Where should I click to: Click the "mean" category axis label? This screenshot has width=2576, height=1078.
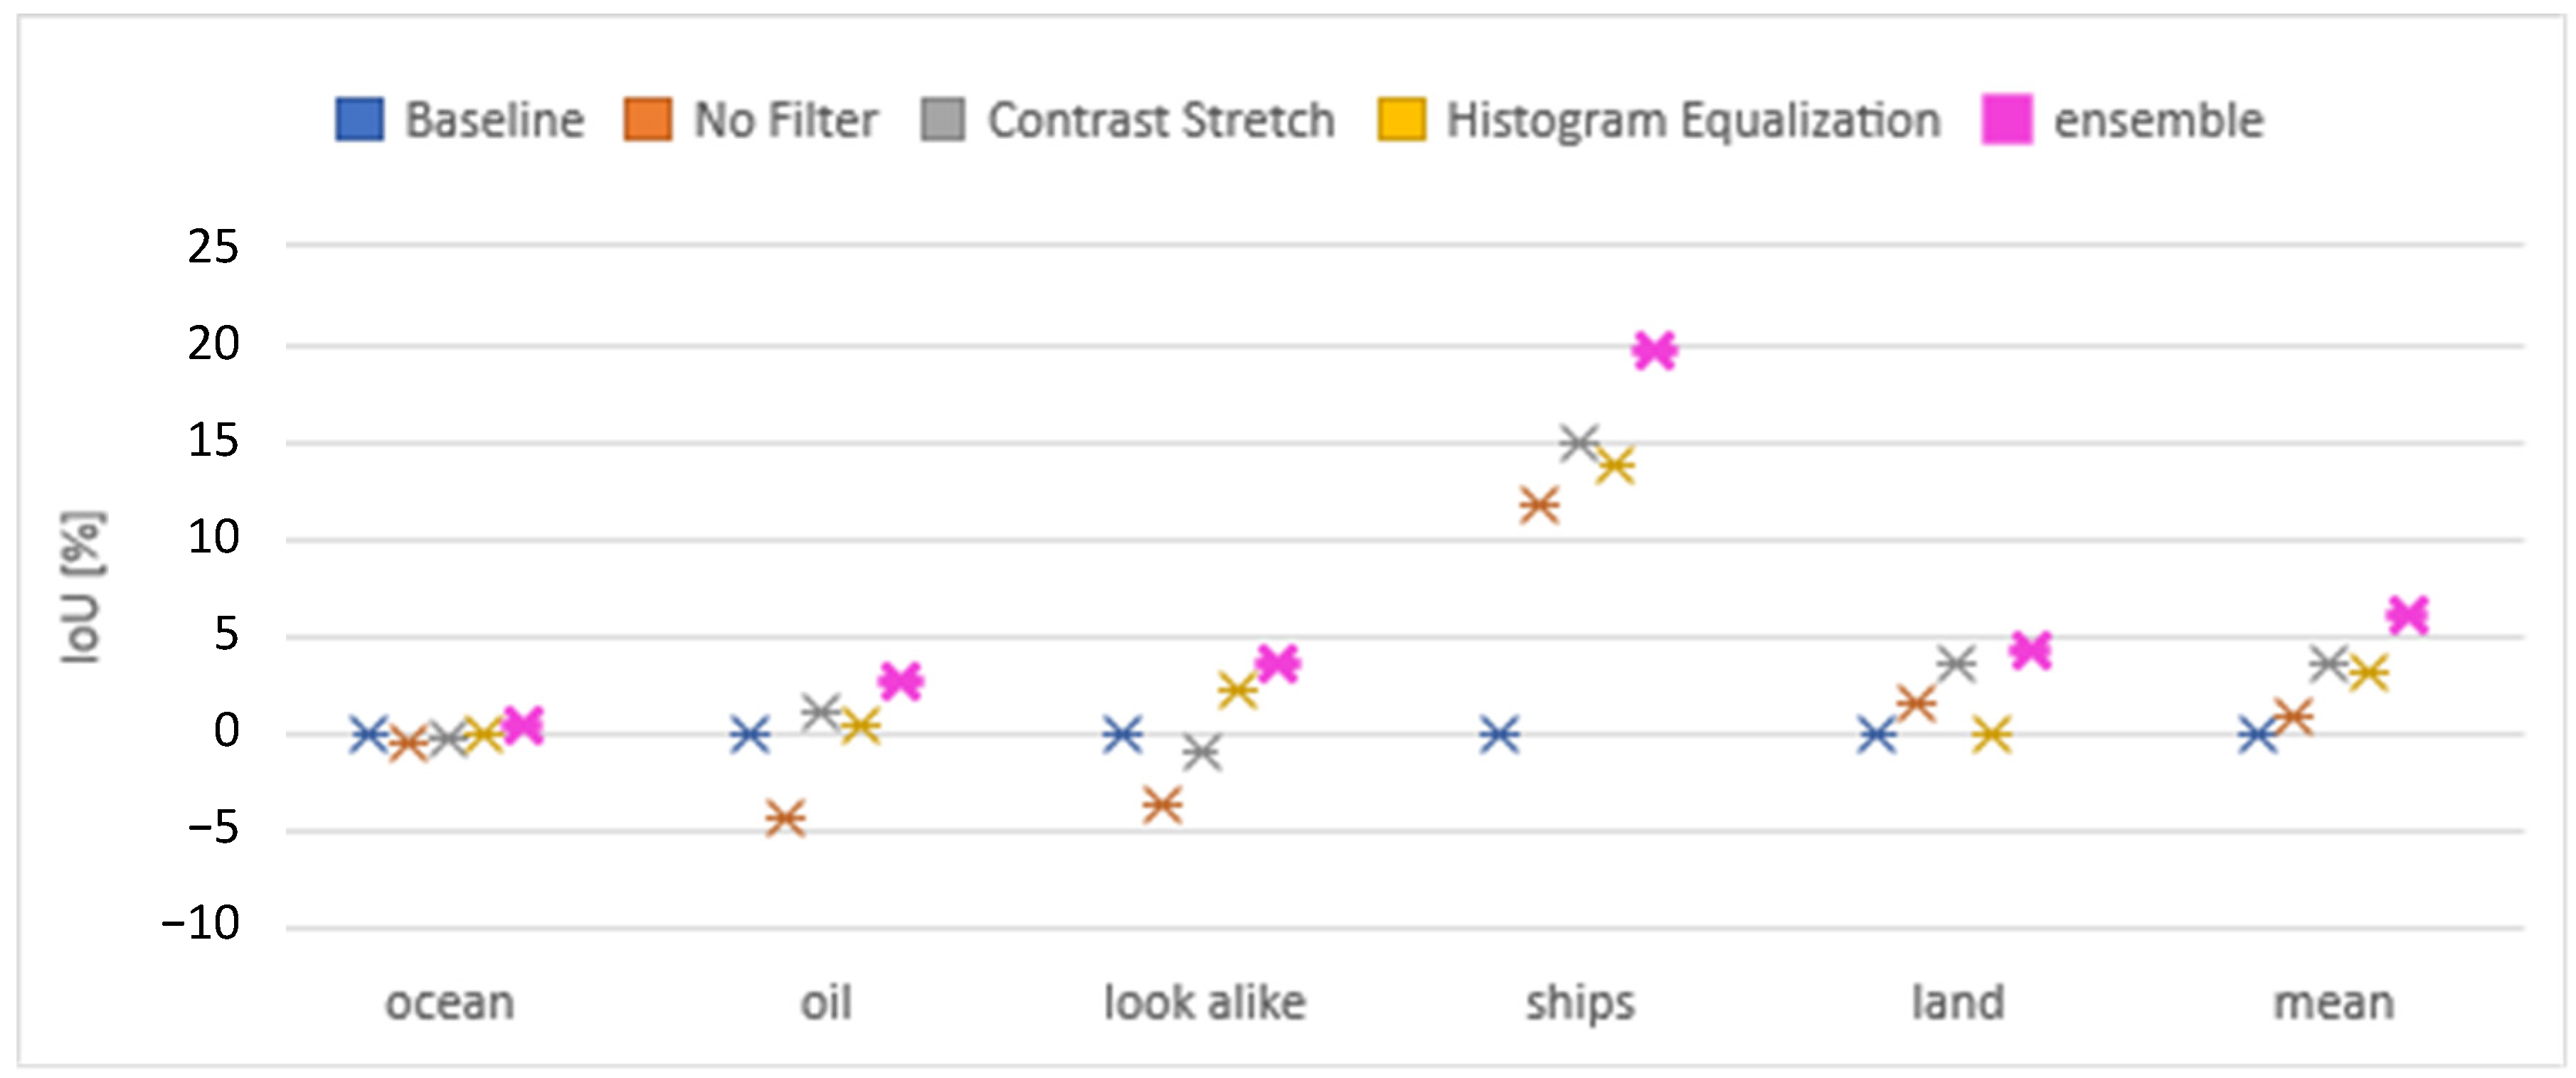pyautogui.click(x=2334, y=1003)
